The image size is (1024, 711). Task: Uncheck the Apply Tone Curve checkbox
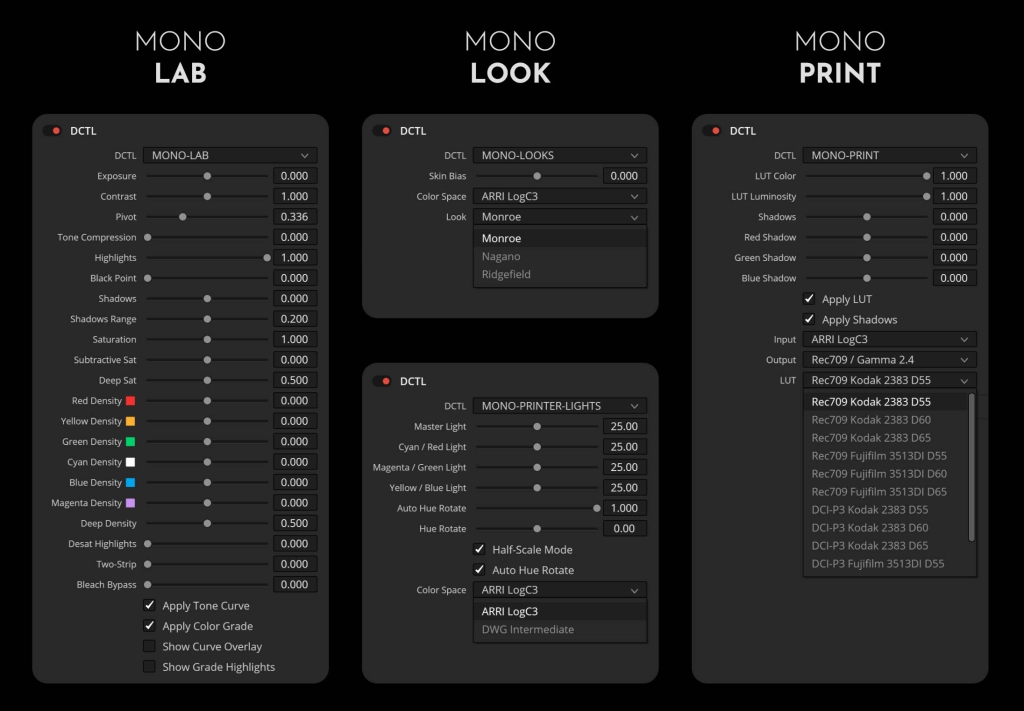150,606
